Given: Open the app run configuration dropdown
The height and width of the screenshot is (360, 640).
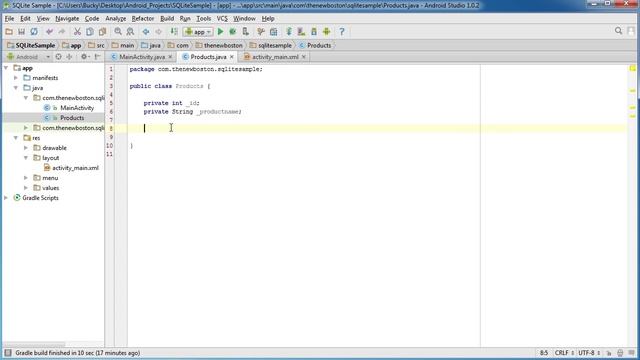Looking at the screenshot, I should (x=198, y=31).
